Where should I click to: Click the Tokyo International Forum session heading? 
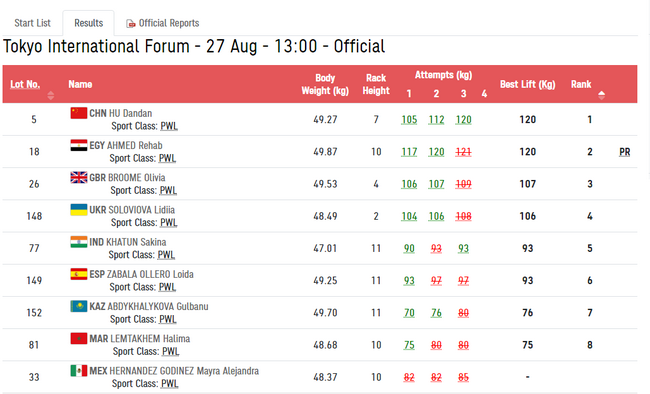coord(194,46)
